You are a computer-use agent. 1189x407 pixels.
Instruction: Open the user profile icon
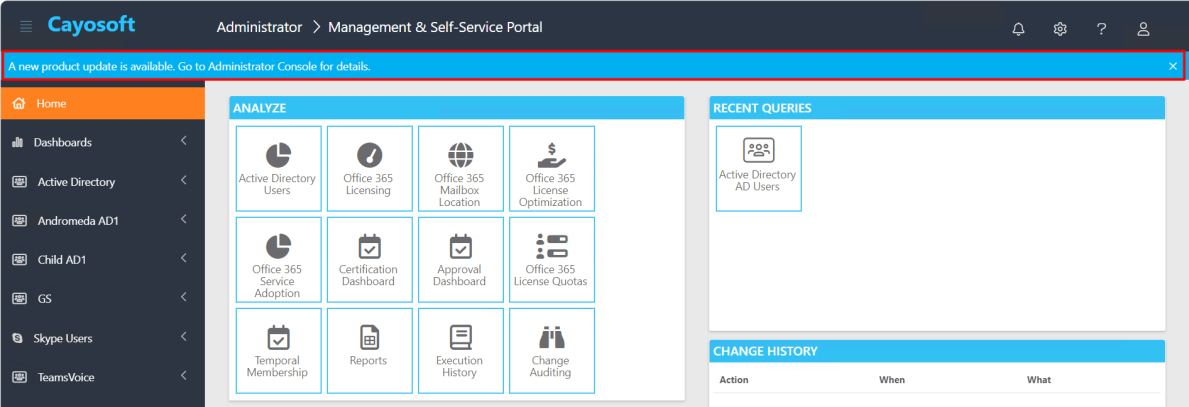point(1144,29)
